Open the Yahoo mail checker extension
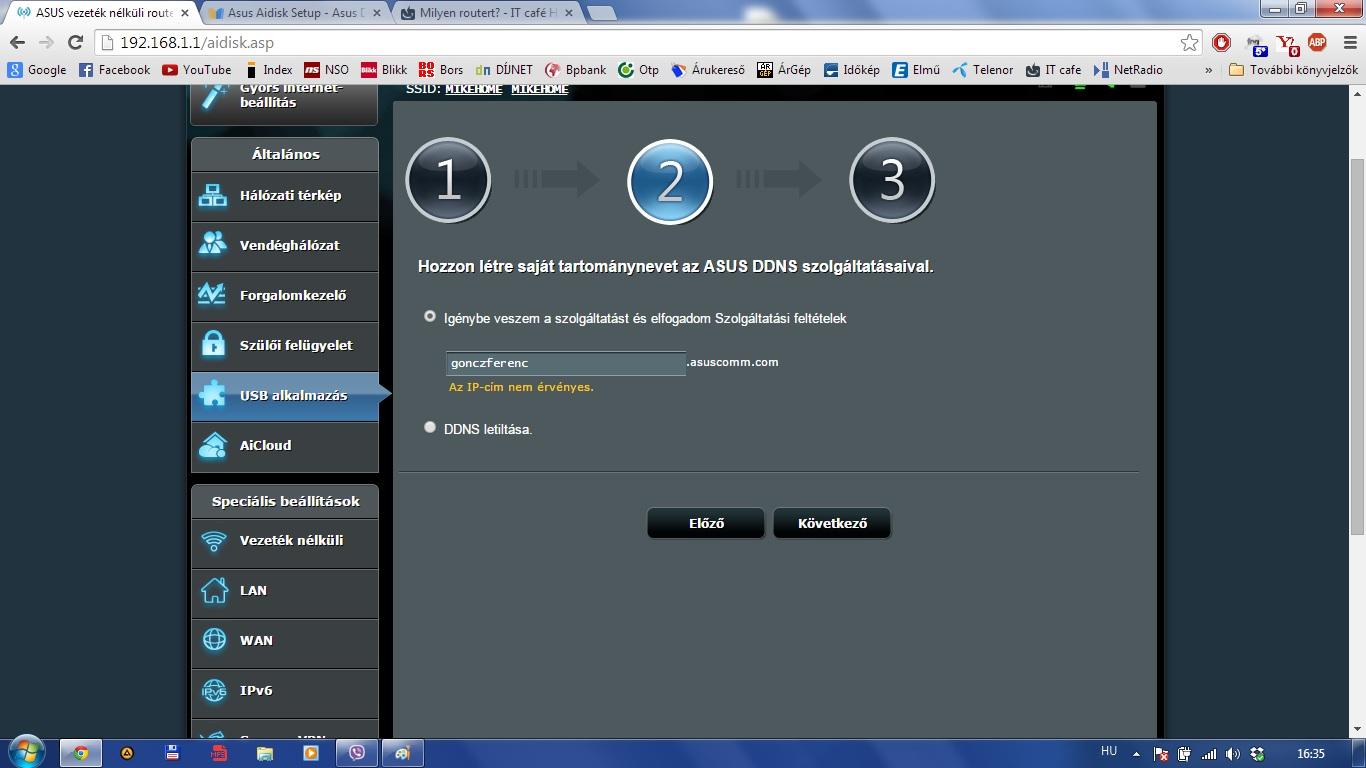Image resolution: width=1366 pixels, height=768 pixels. coord(1288,44)
